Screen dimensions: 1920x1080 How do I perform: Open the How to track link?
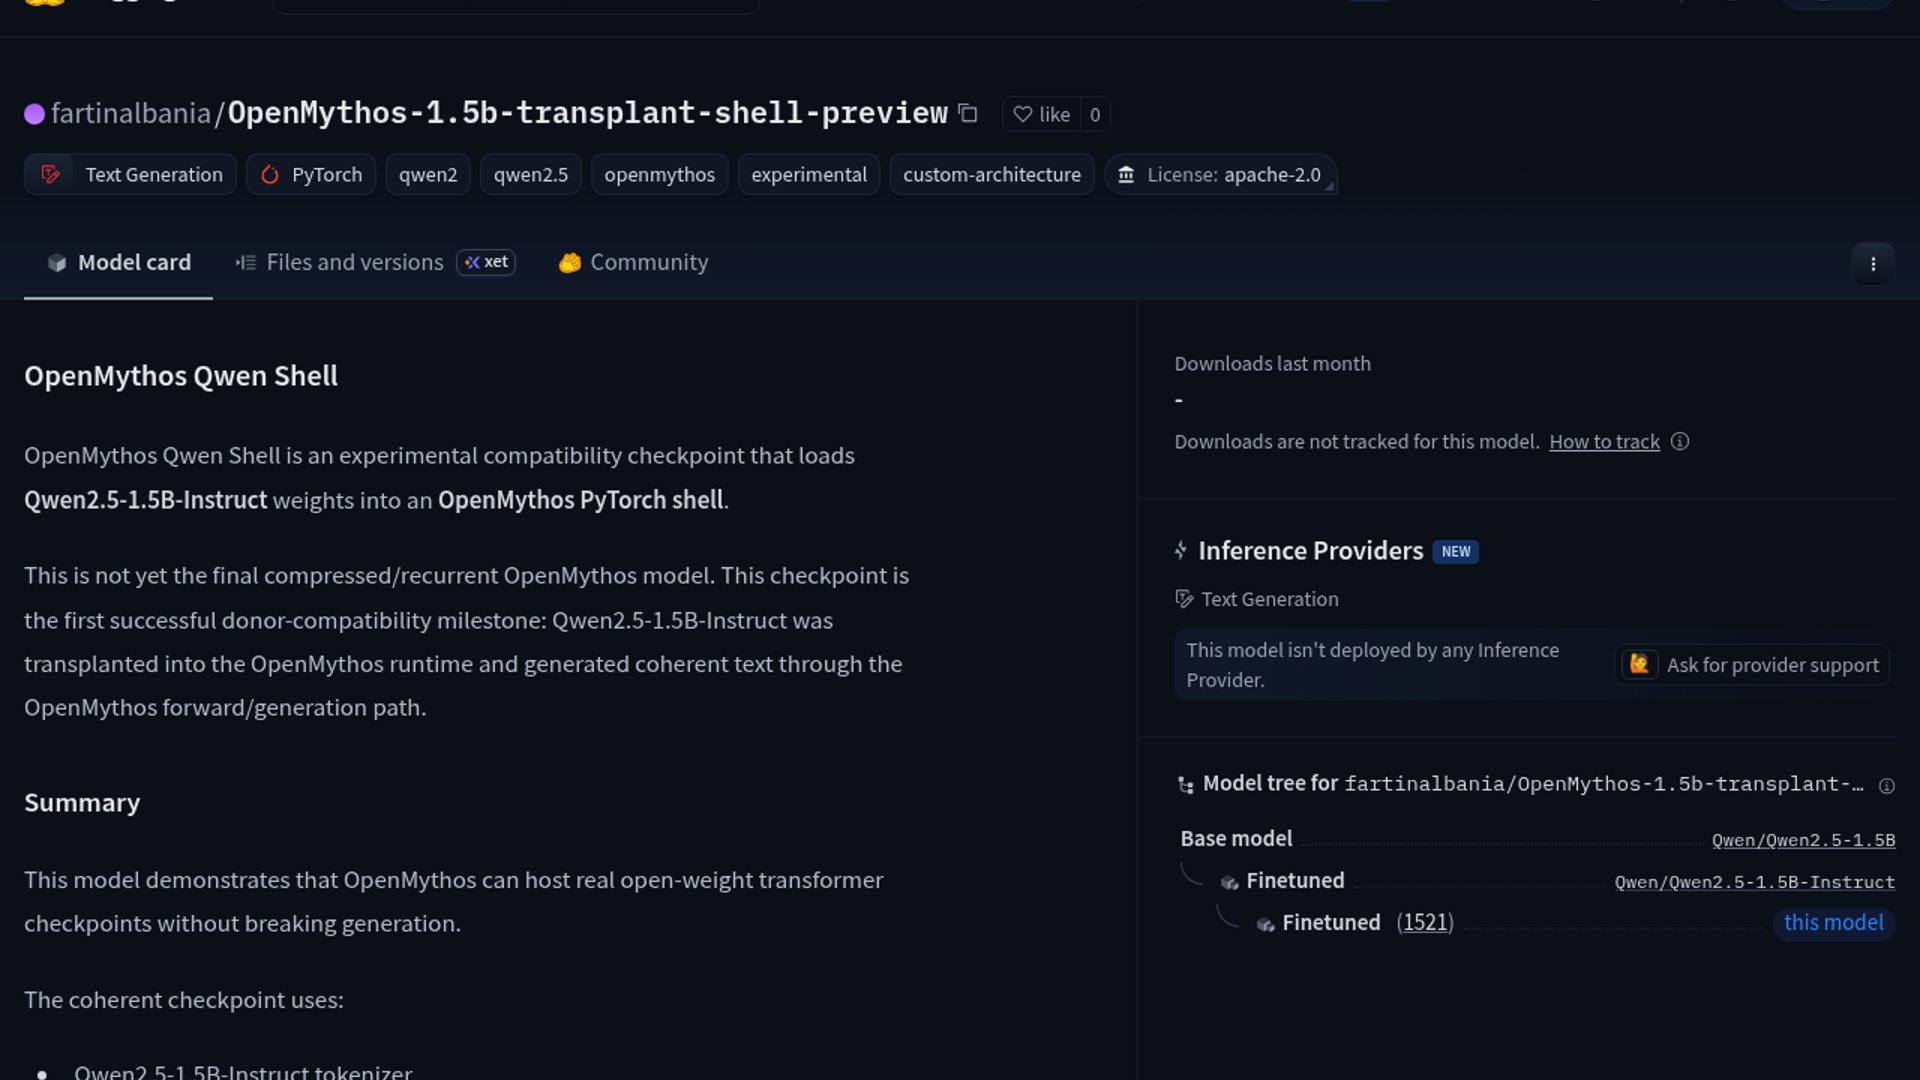pos(1604,441)
